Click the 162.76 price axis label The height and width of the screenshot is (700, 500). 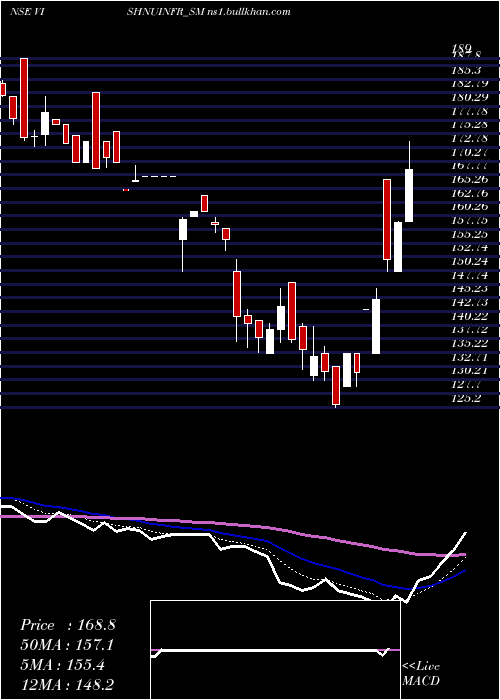(x=469, y=194)
